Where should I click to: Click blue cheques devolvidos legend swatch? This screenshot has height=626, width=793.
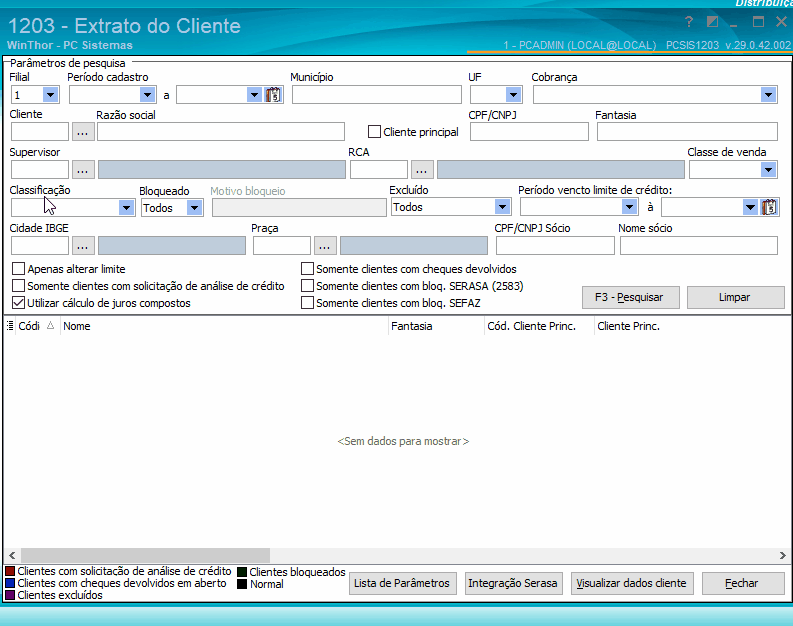click(10, 583)
